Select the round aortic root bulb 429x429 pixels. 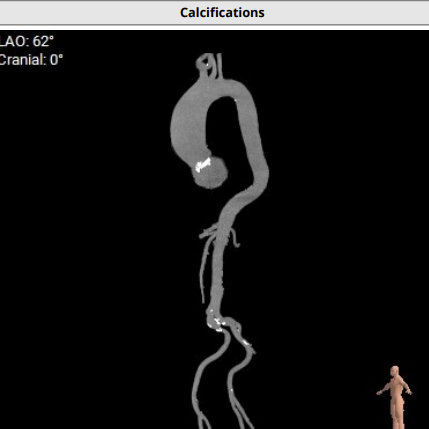tap(210, 173)
